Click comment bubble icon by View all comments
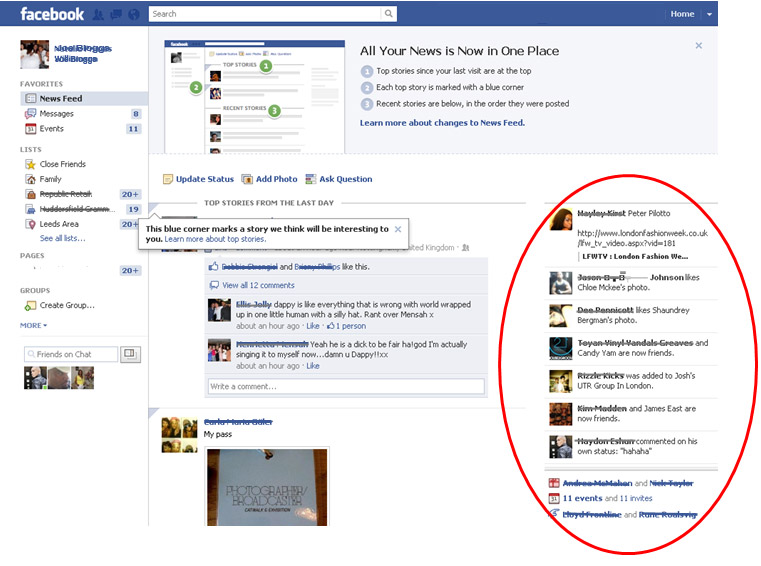This screenshot has height=566, width=761. pyautogui.click(x=214, y=285)
